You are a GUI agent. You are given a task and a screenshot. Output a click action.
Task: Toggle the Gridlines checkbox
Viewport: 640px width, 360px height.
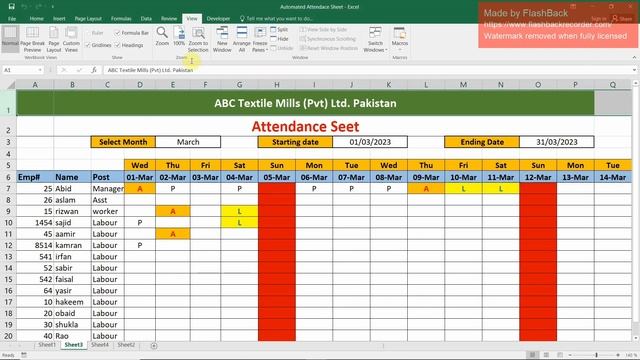pyautogui.click(x=88, y=45)
